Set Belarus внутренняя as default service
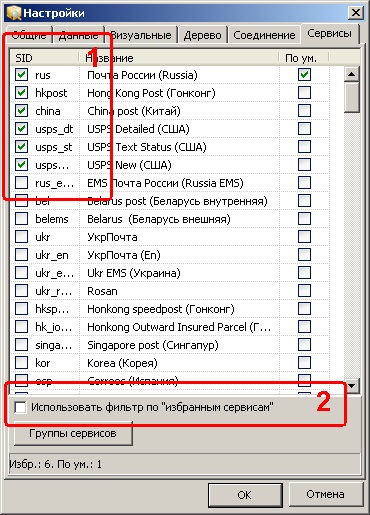This screenshot has height=515, width=370. (x=304, y=200)
